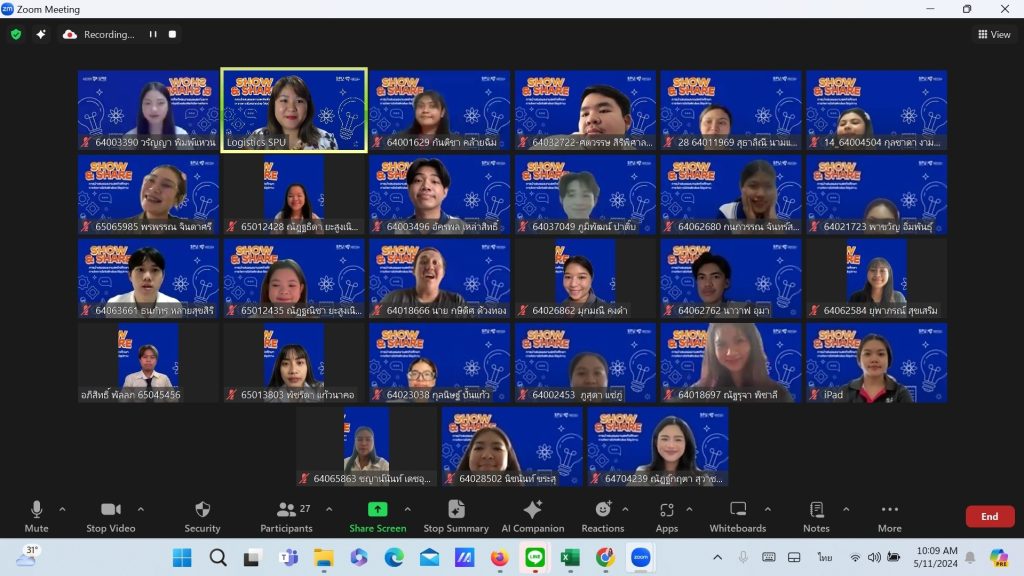
Task: Open weather widget showing 31°
Action: coord(27,556)
